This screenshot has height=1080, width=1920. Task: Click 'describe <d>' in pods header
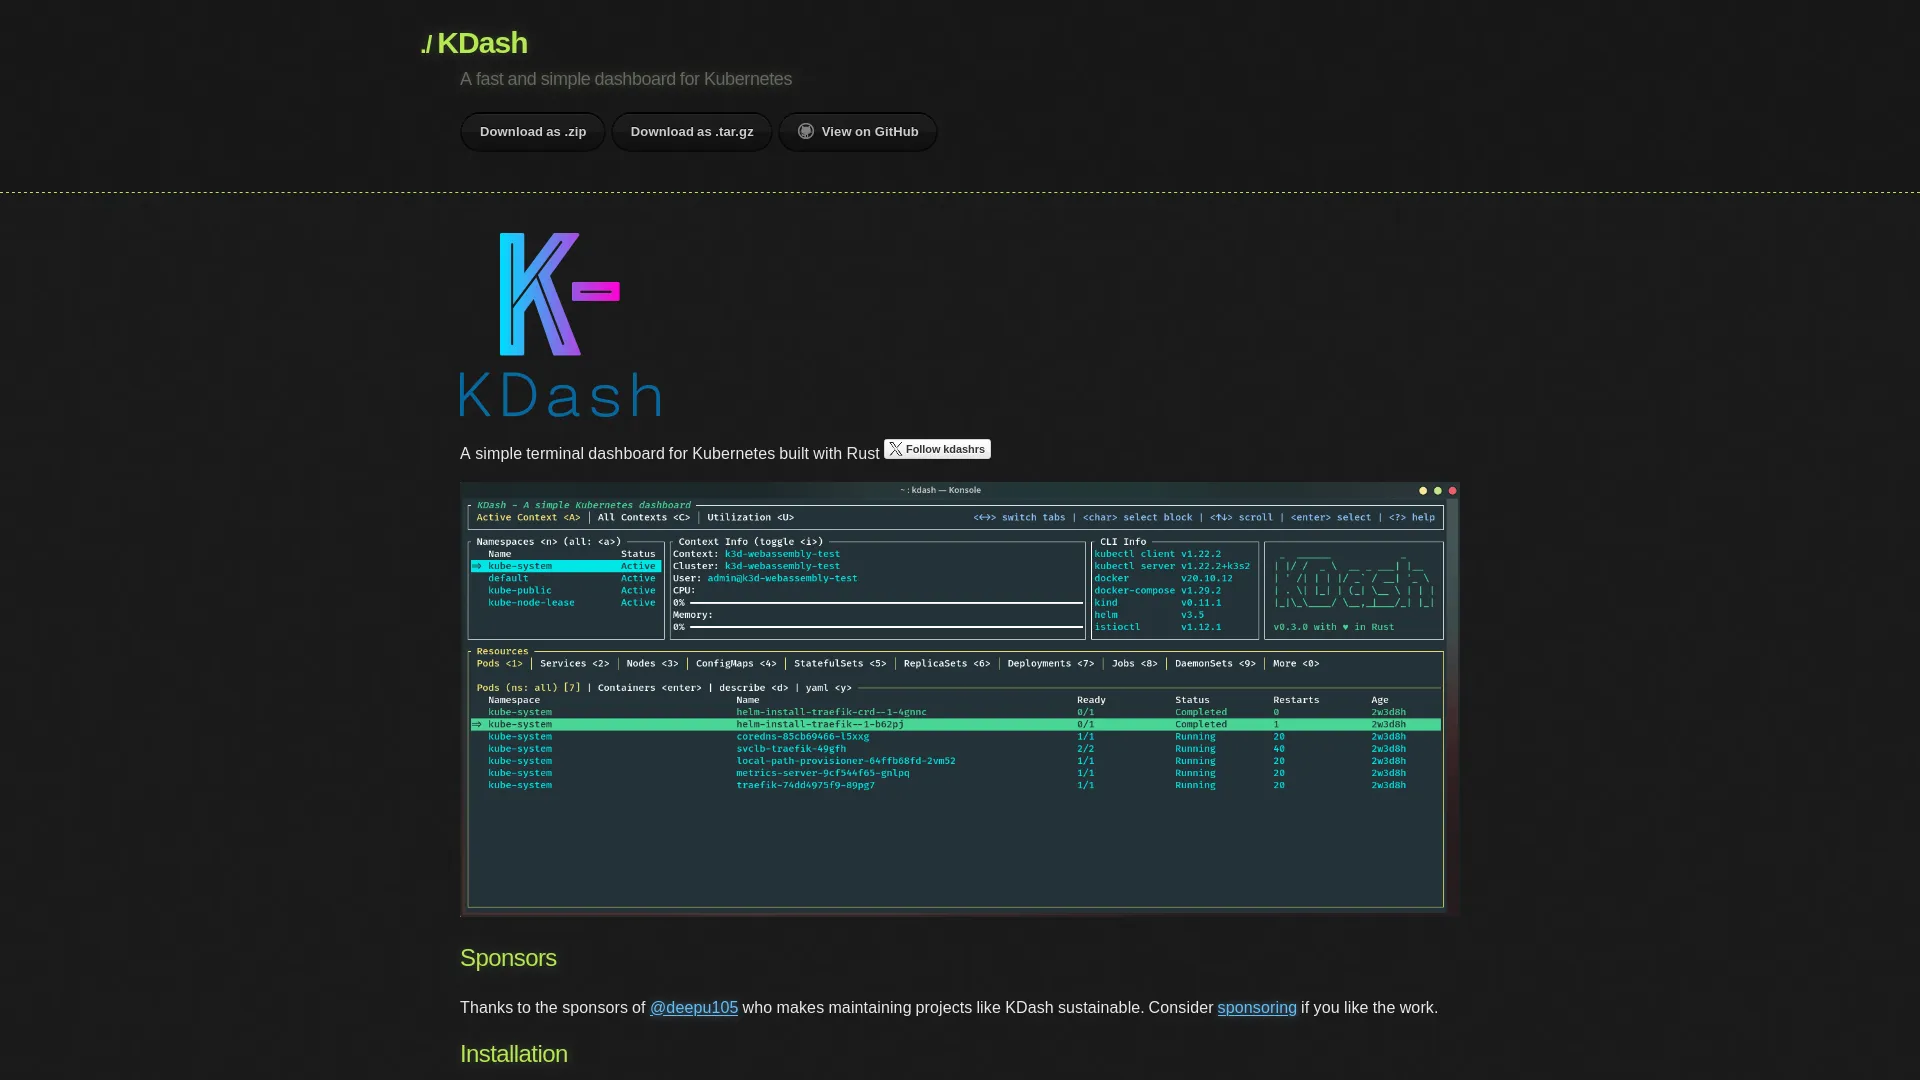coord(753,688)
